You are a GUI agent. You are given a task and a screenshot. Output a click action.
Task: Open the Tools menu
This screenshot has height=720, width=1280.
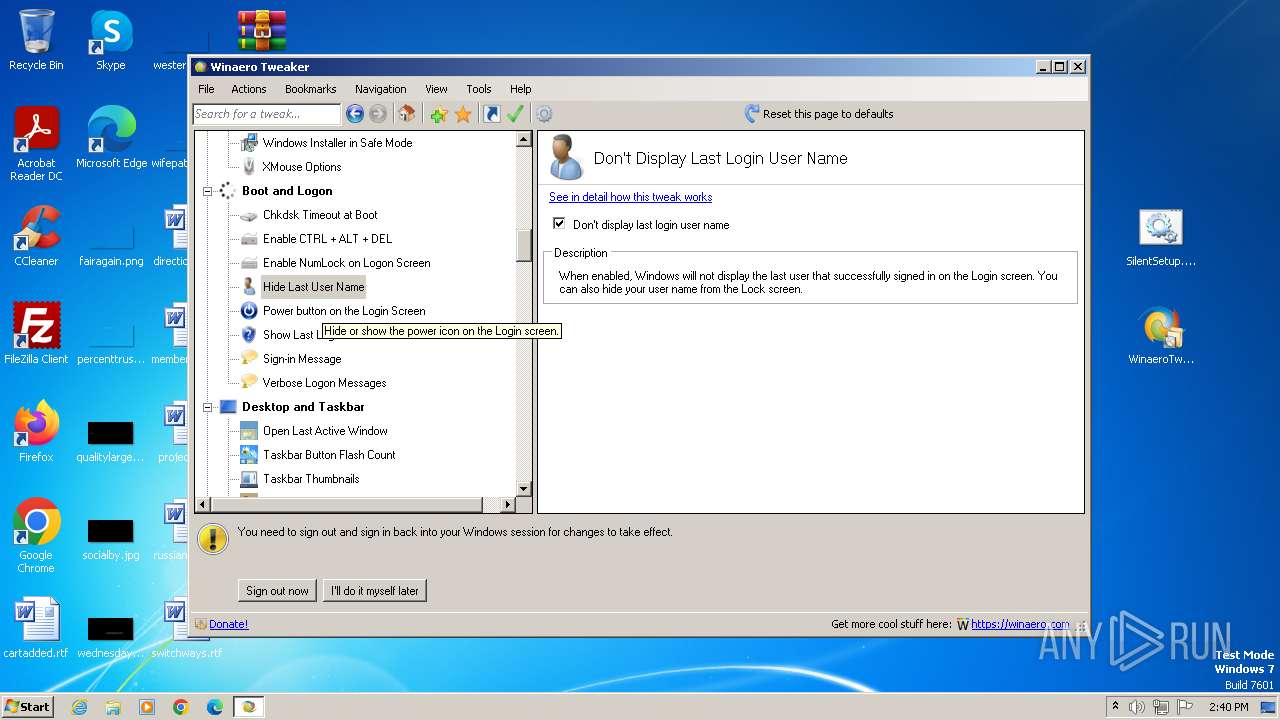(x=479, y=89)
